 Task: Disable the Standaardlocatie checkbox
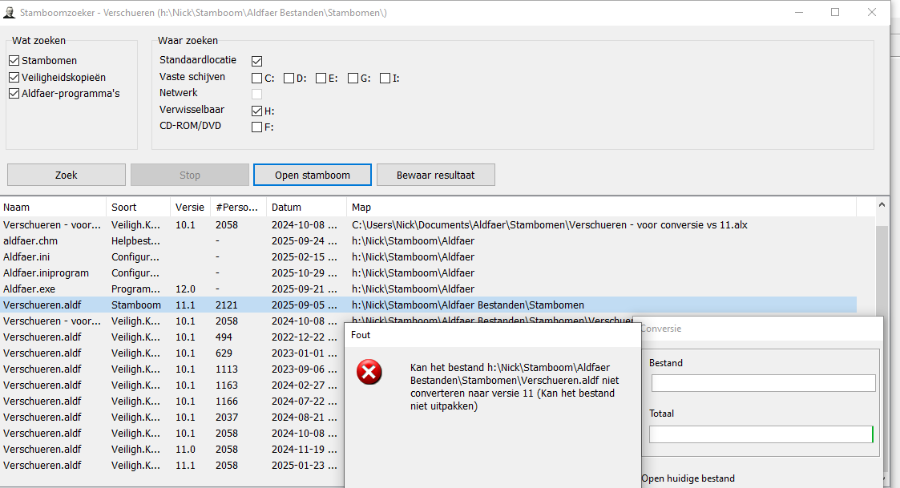(257, 61)
